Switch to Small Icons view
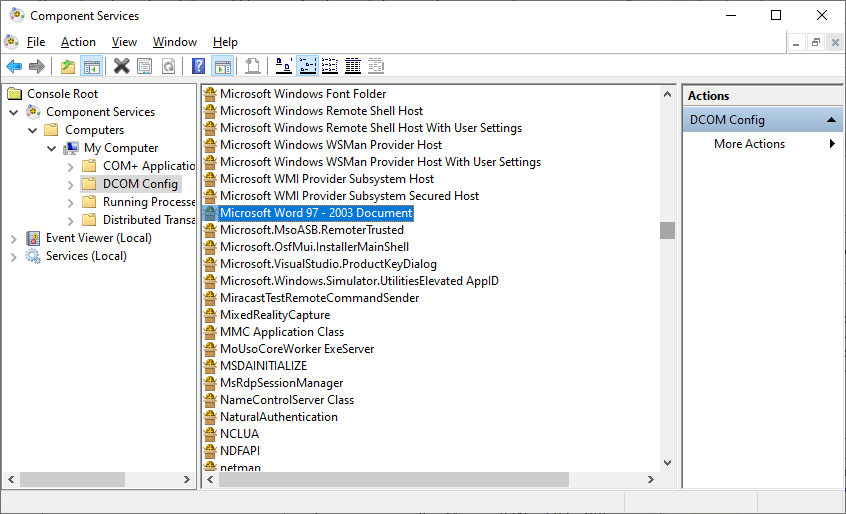846x514 pixels. [308, 66]
